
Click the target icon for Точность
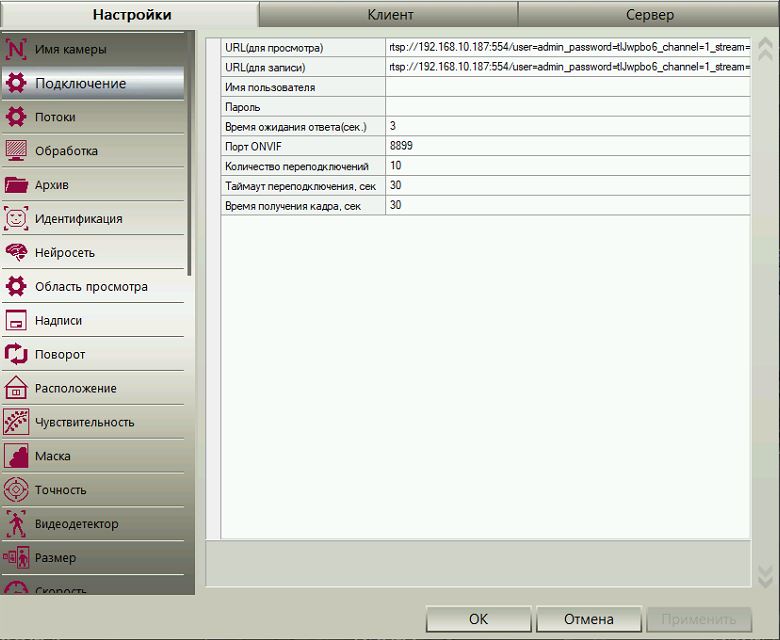[16, 489]
